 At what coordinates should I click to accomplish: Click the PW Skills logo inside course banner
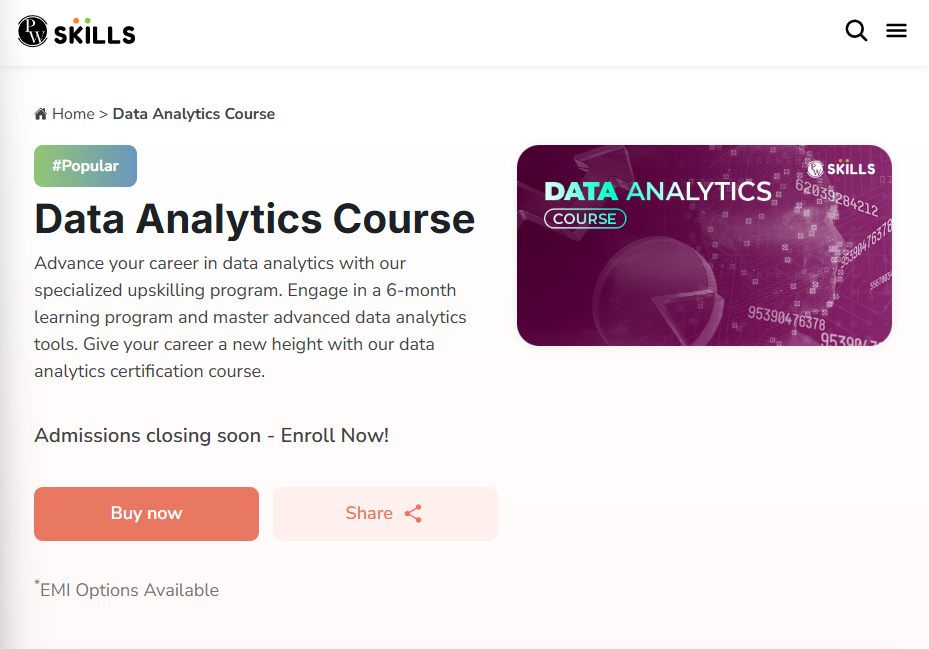(841, 168)
